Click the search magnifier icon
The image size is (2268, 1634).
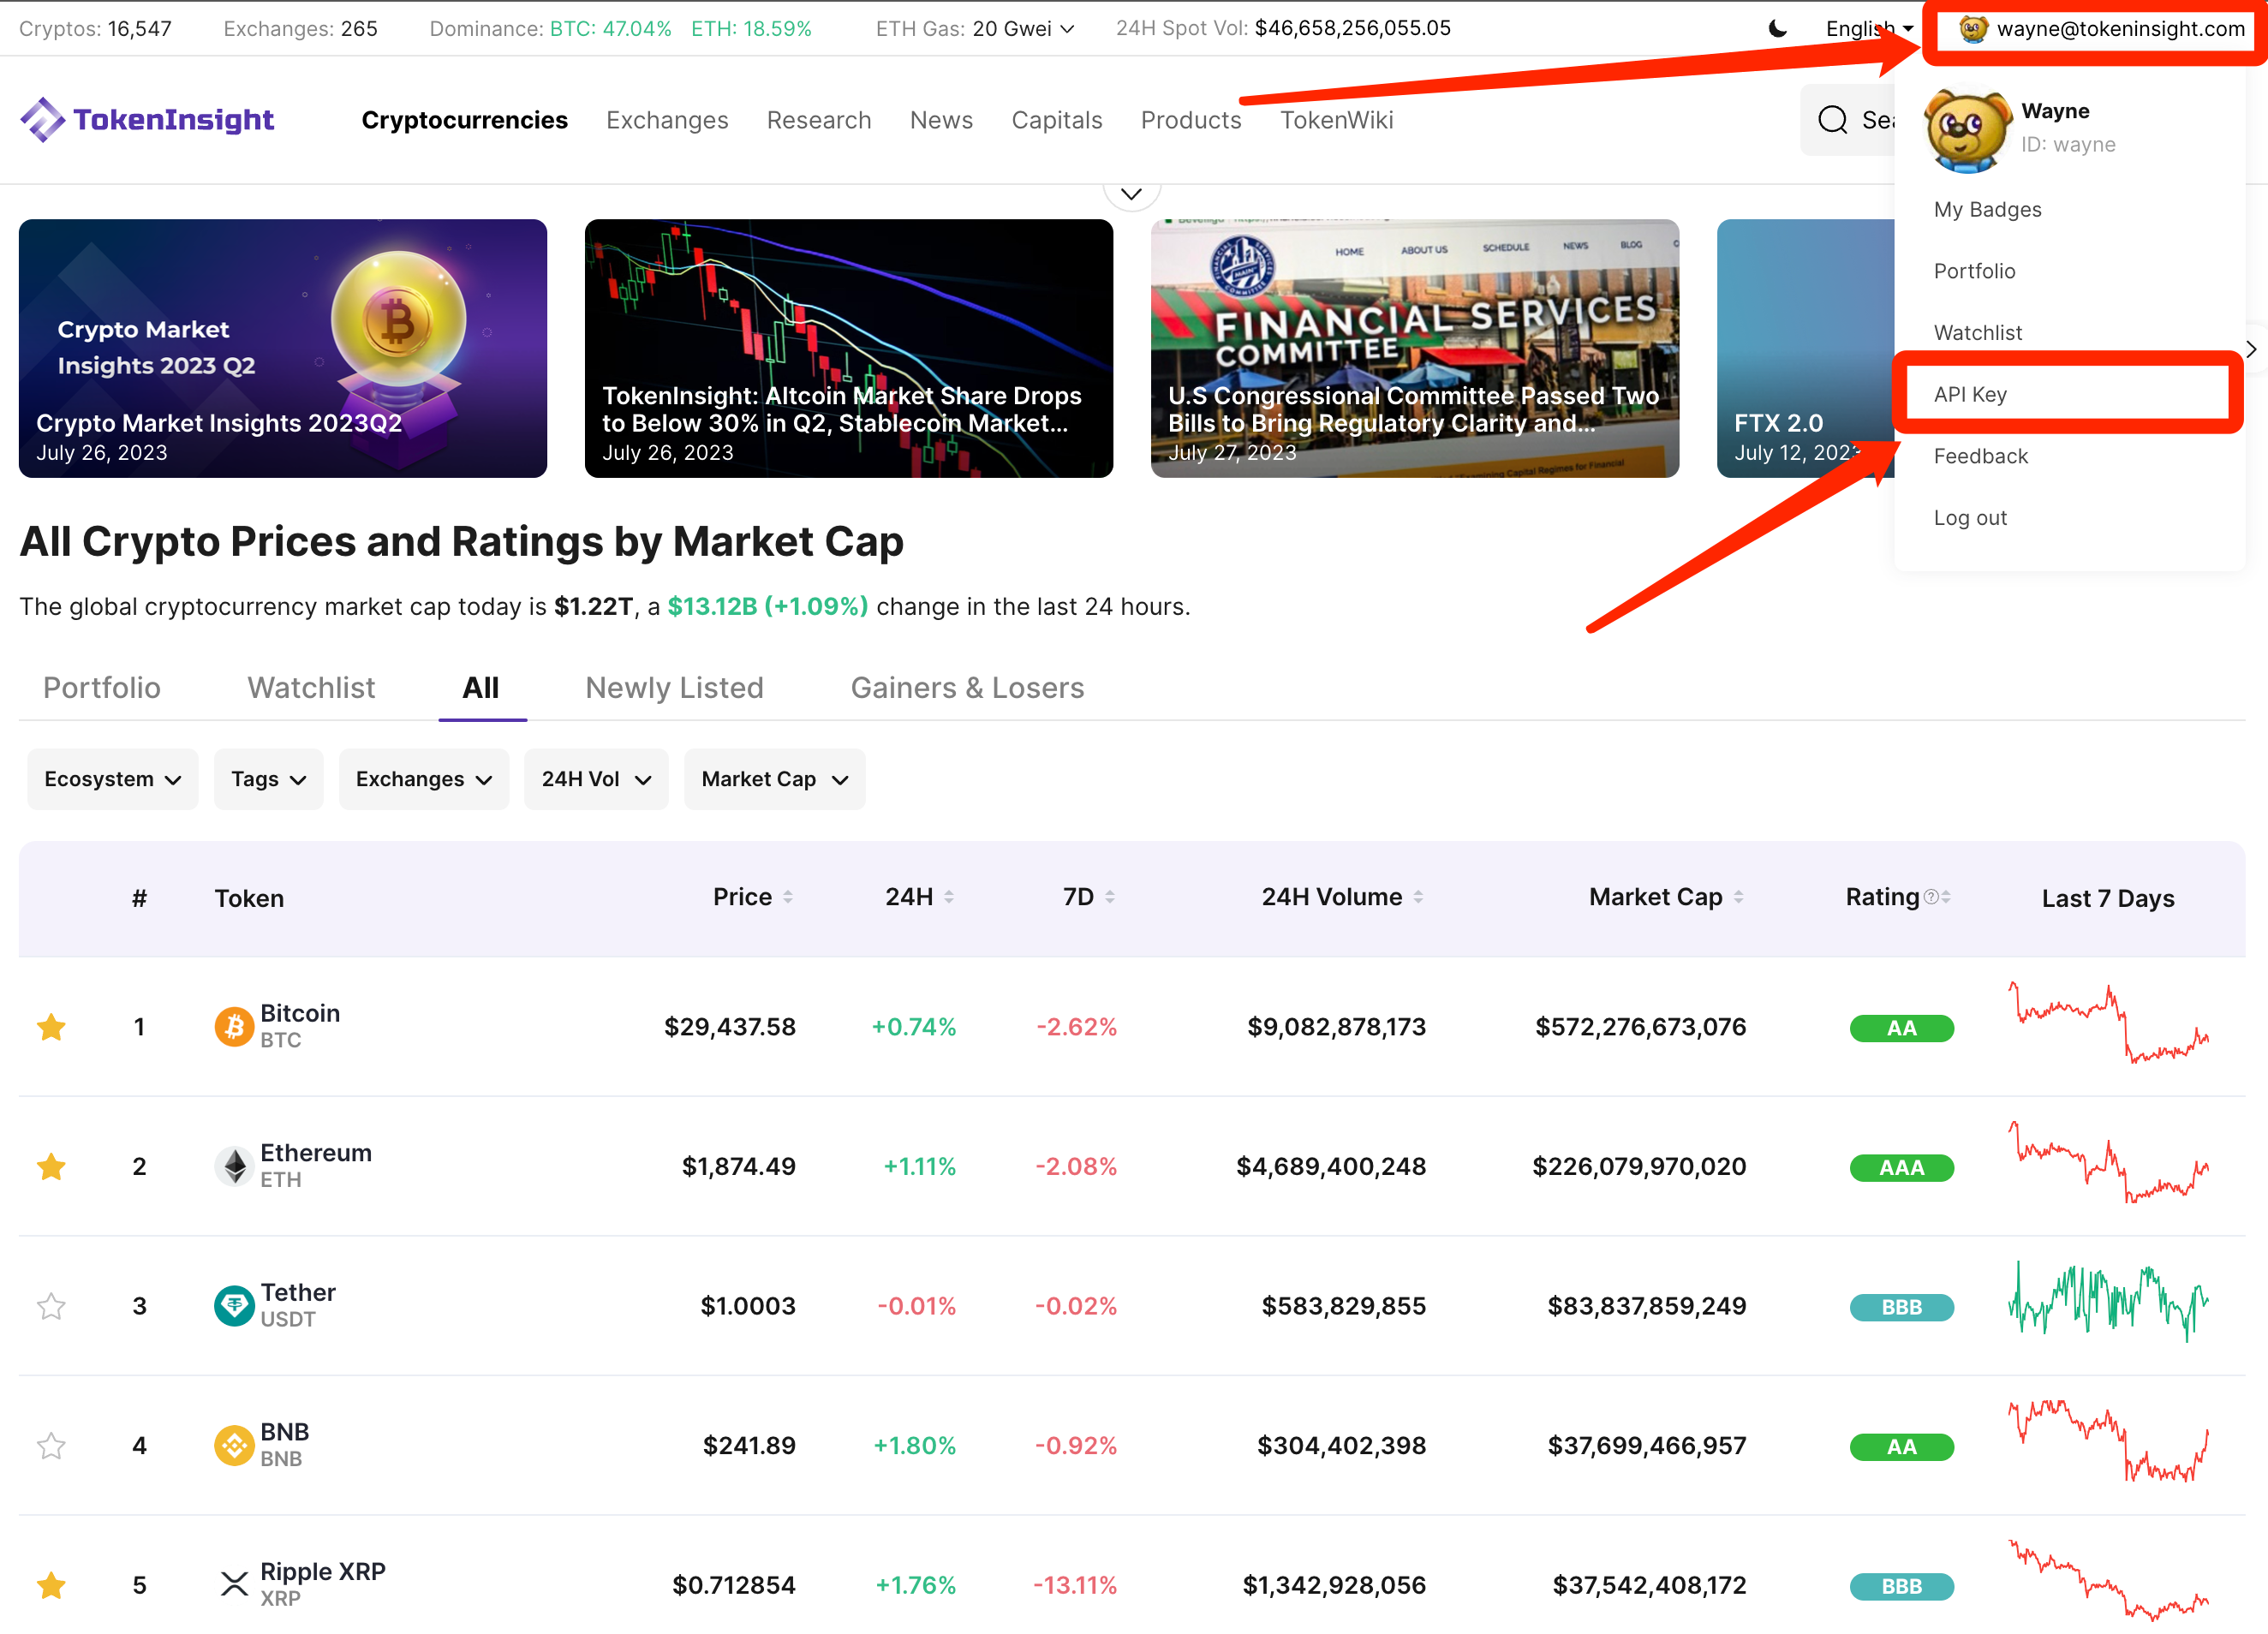click(x=1832, y=120)
